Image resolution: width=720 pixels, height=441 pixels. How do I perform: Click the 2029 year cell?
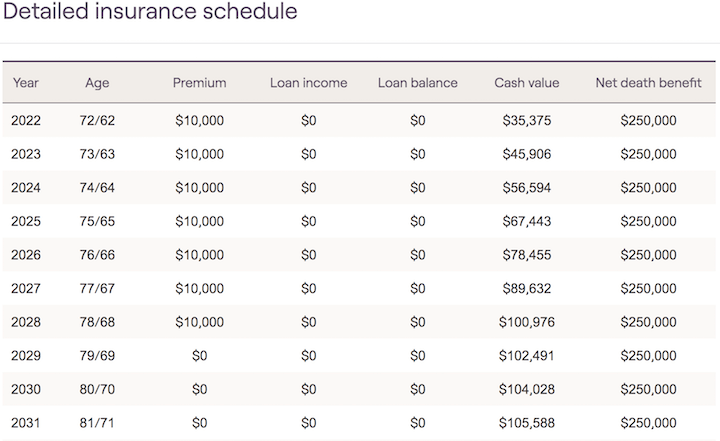(x=26, y=356)
